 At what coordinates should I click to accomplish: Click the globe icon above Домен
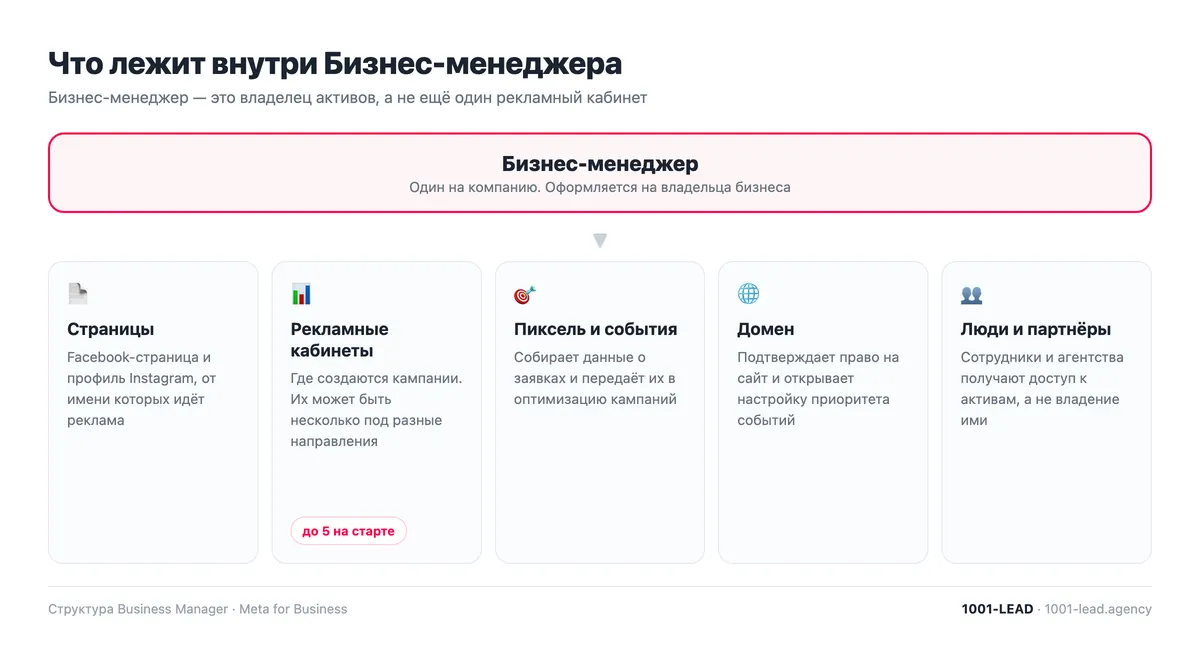748,294
